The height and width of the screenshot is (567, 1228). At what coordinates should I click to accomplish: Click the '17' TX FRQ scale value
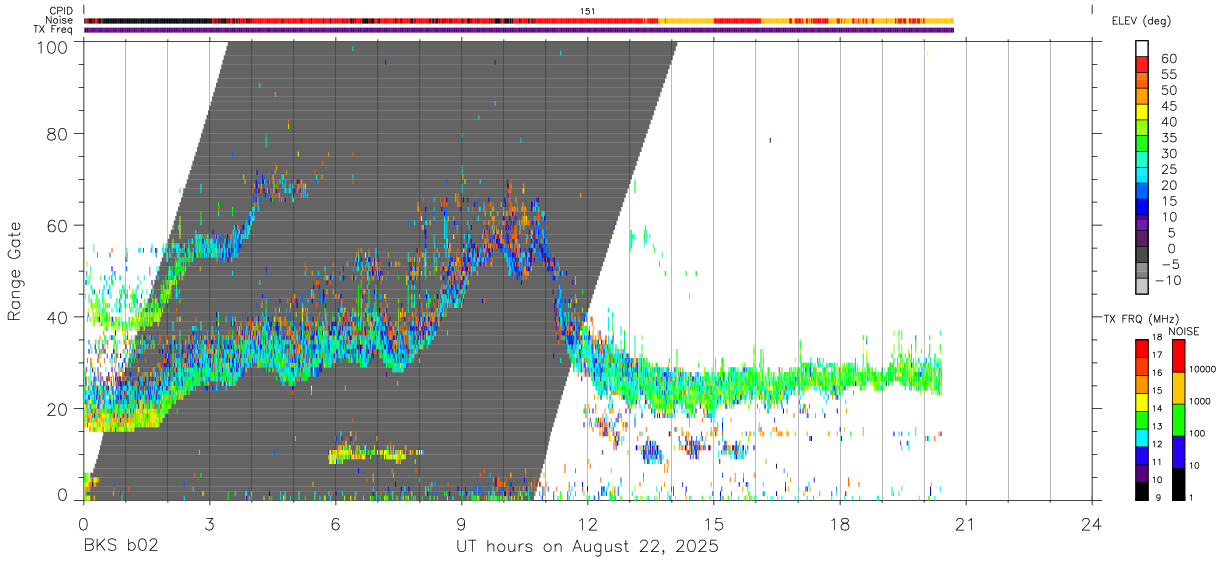click(1158, 355)
